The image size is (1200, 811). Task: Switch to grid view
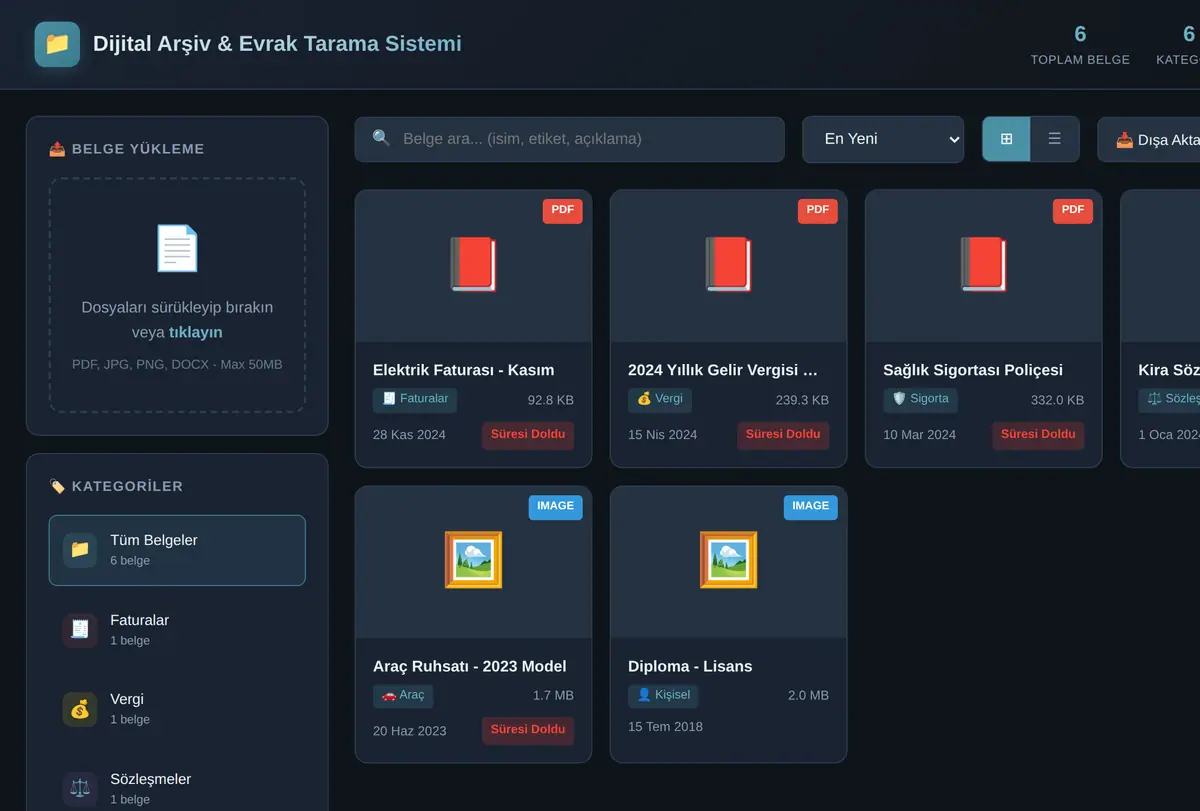(x=1007, y=139)
